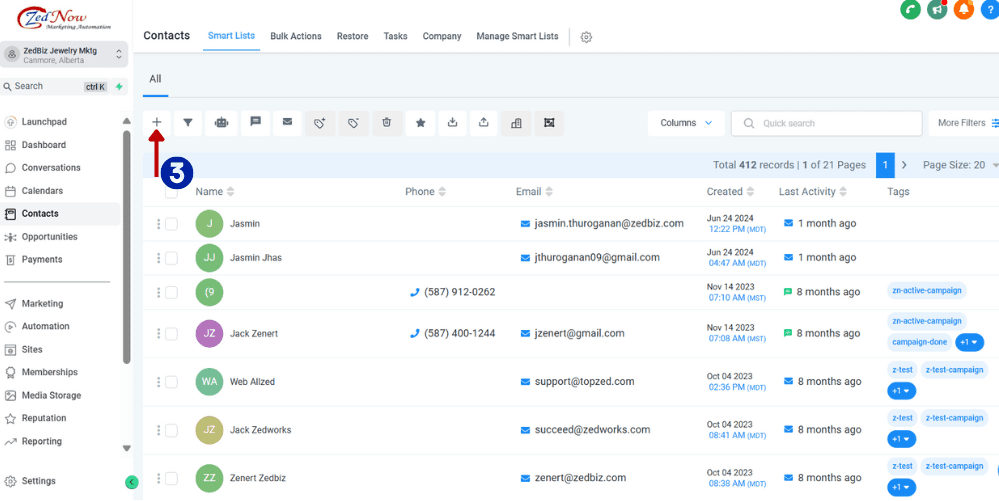The height and width of the screenshot is (501, 999).
Task: Click the trash delete icon in toolbar
Action: [386, 123]
